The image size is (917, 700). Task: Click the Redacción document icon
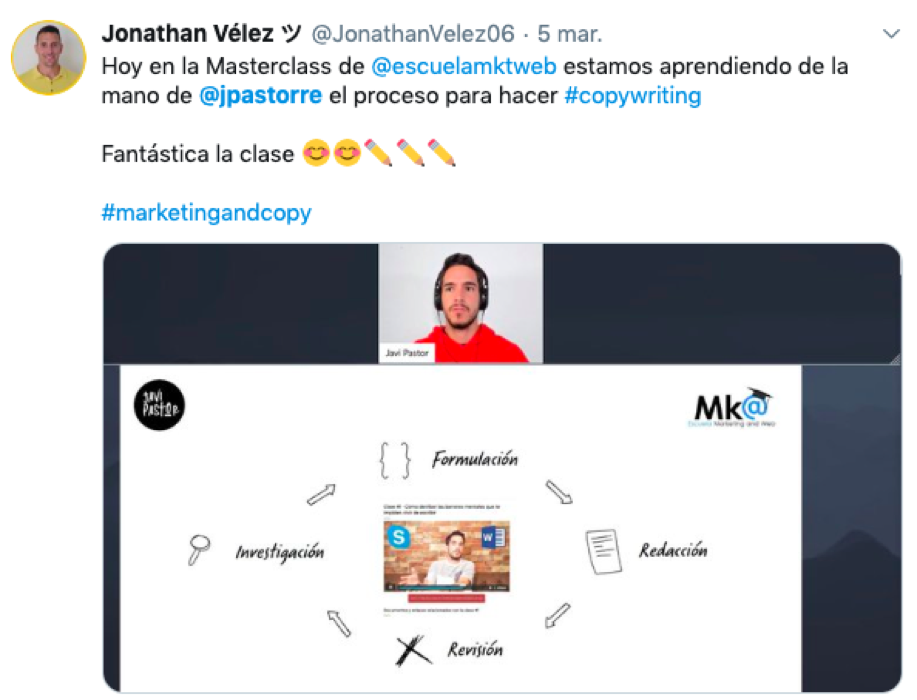(604, 551)
